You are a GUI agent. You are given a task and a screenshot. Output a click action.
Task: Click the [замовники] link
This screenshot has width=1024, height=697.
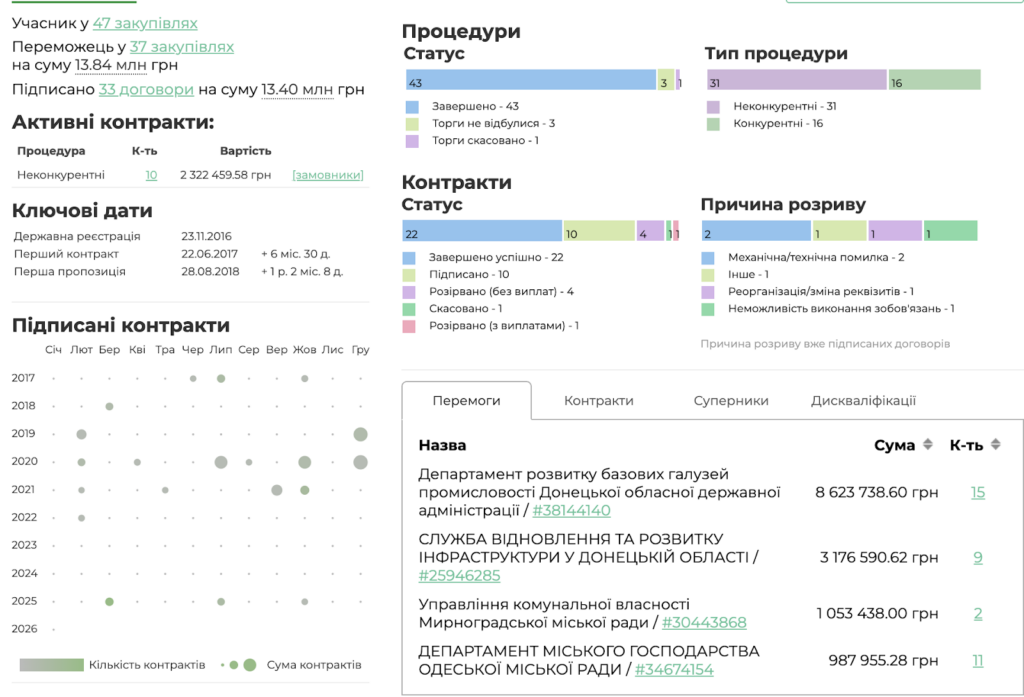[x=328, y=175]
